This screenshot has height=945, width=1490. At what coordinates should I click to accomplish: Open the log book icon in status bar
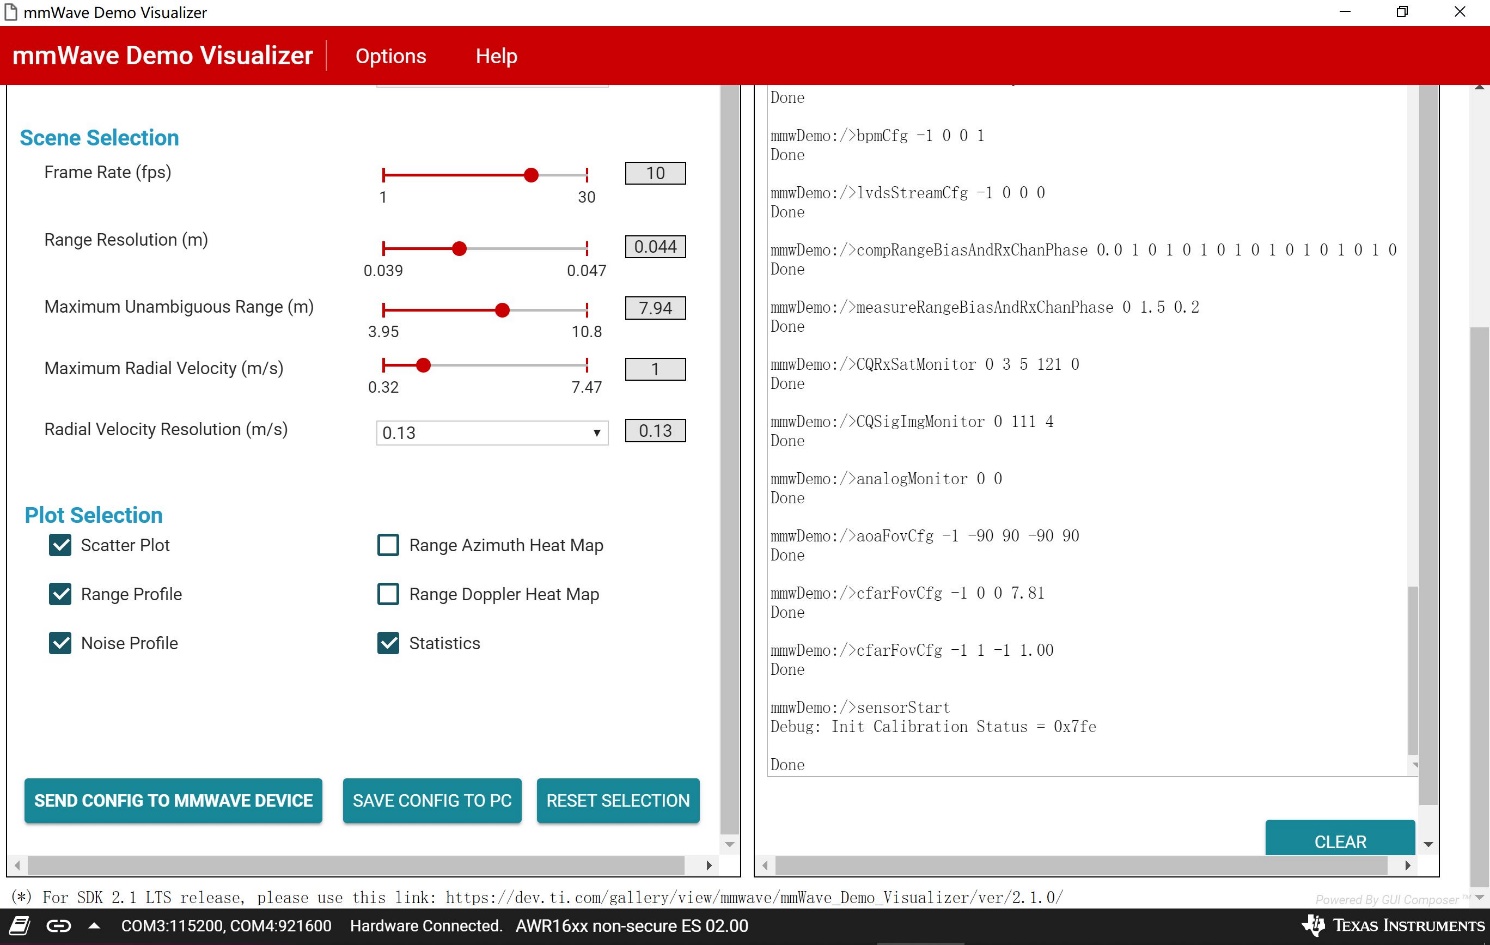click(x=19, y=926)
